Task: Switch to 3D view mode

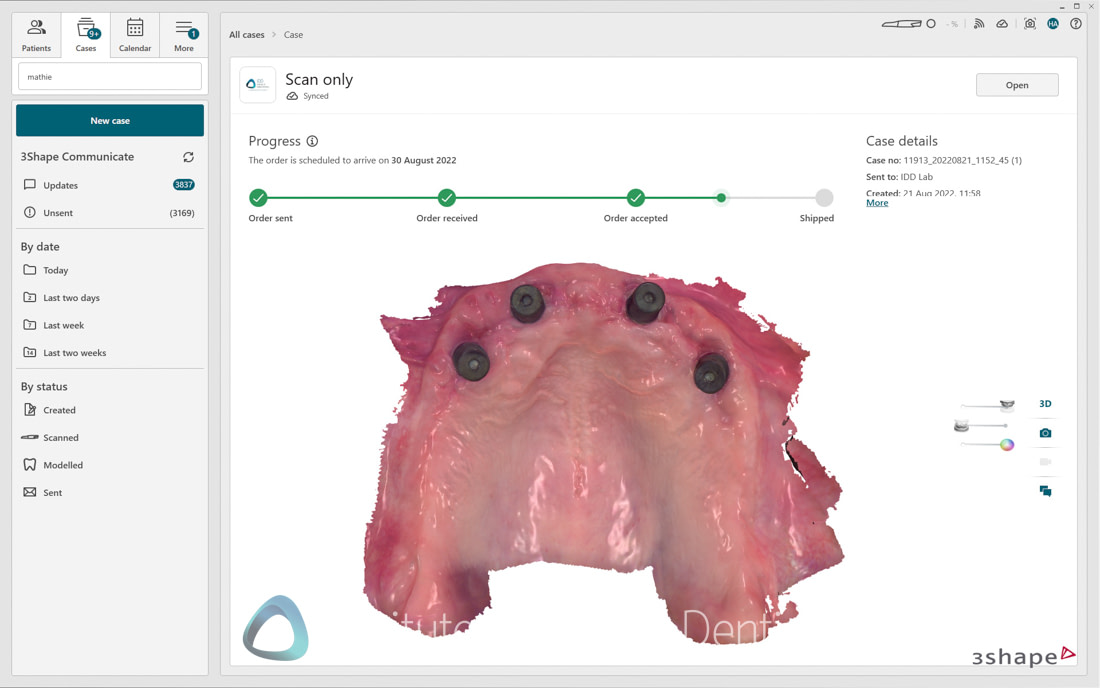Action: tap(1044, 403)
